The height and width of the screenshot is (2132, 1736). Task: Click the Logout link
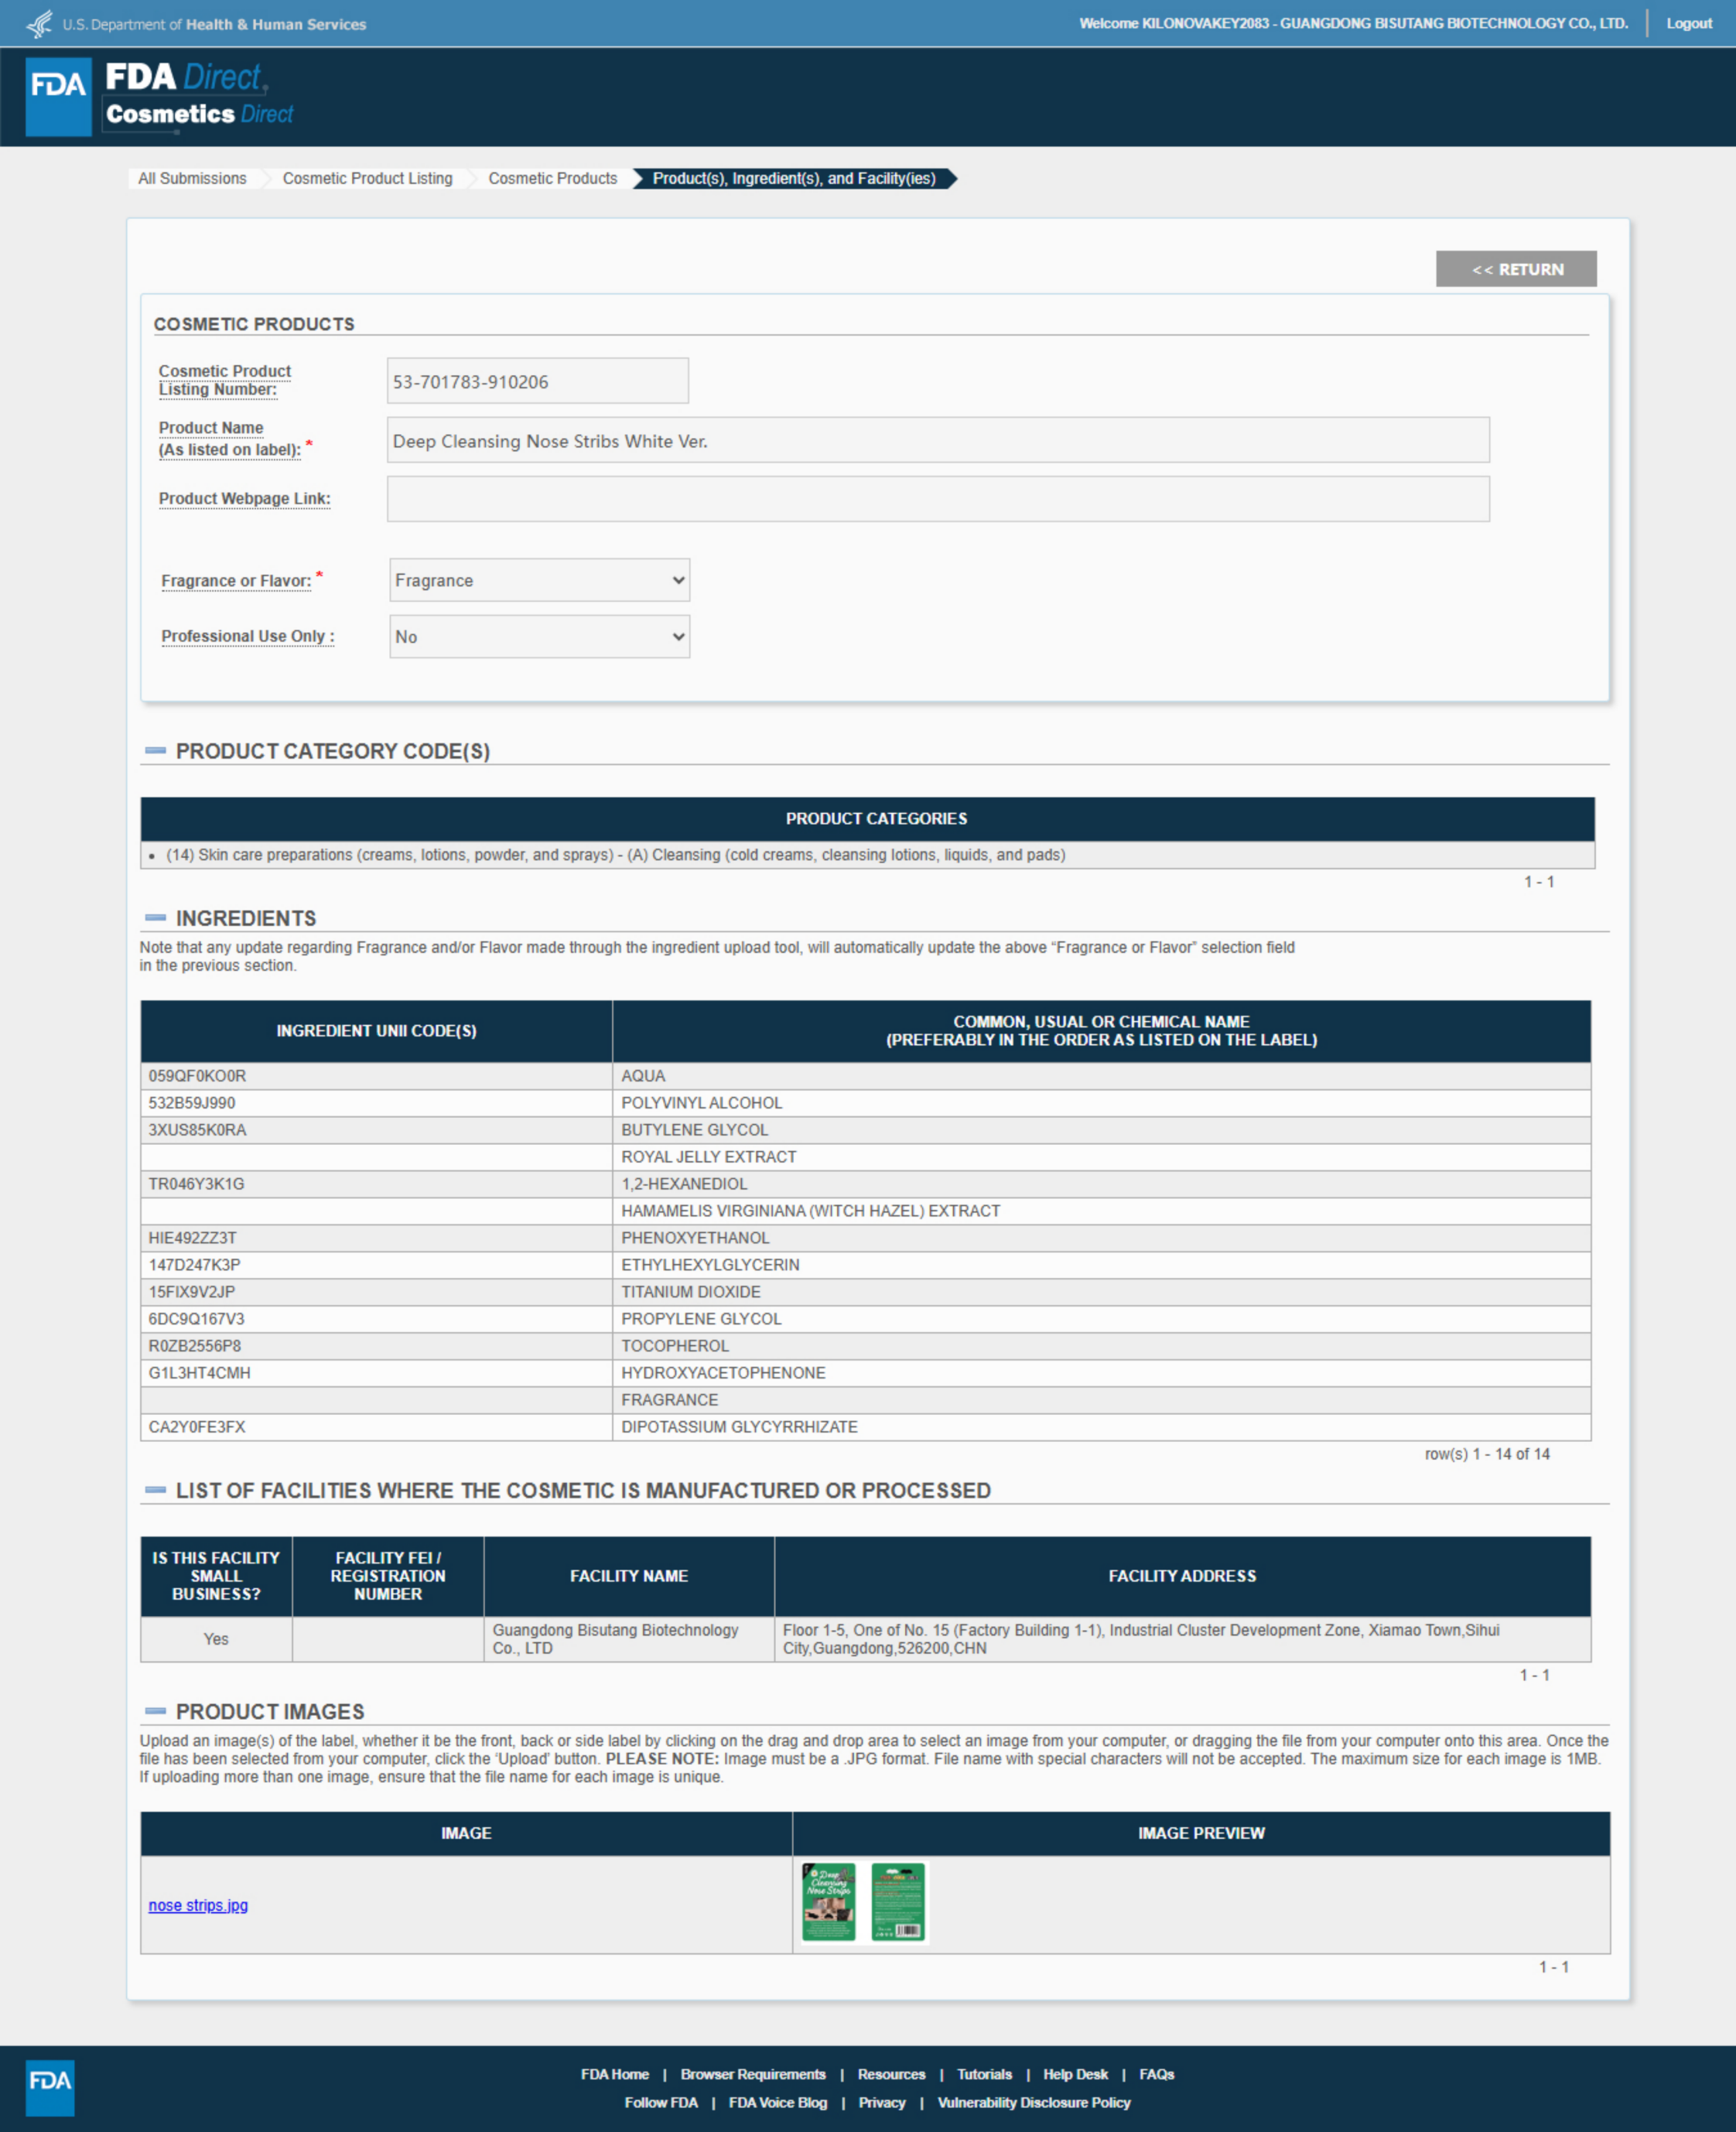1688,23
